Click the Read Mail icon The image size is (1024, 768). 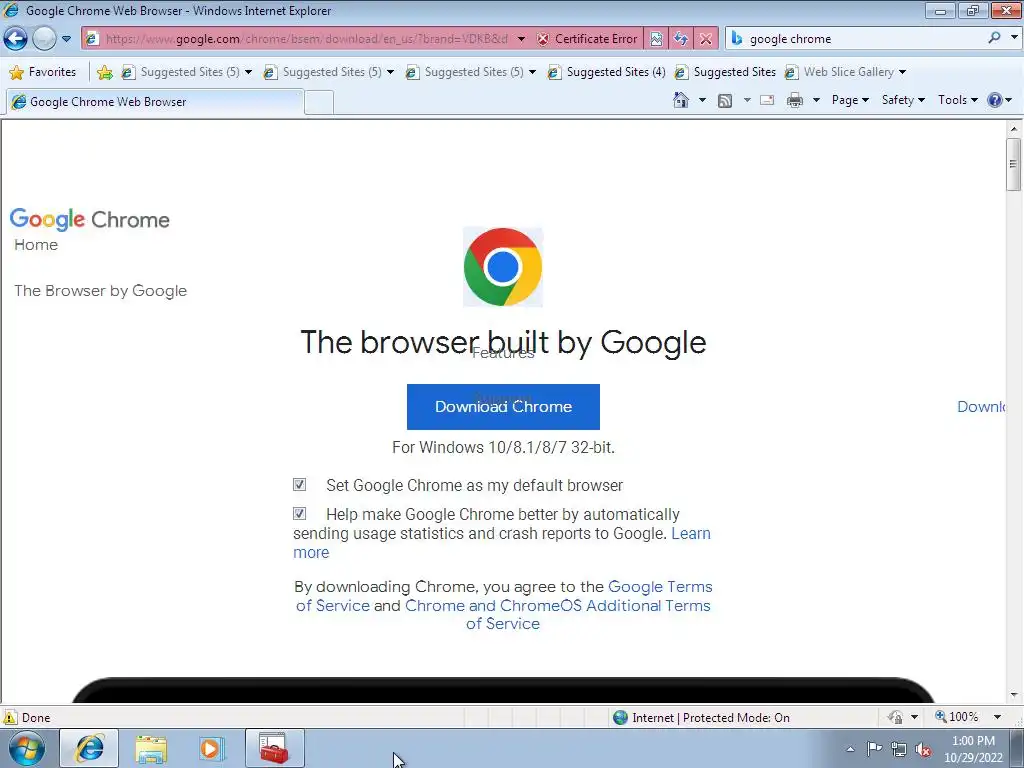[x=767, y=100]
